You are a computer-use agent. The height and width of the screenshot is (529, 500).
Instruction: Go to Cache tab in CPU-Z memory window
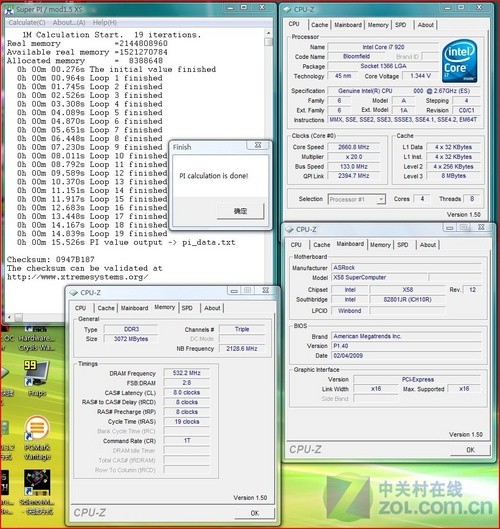click(x=106, y=308)
